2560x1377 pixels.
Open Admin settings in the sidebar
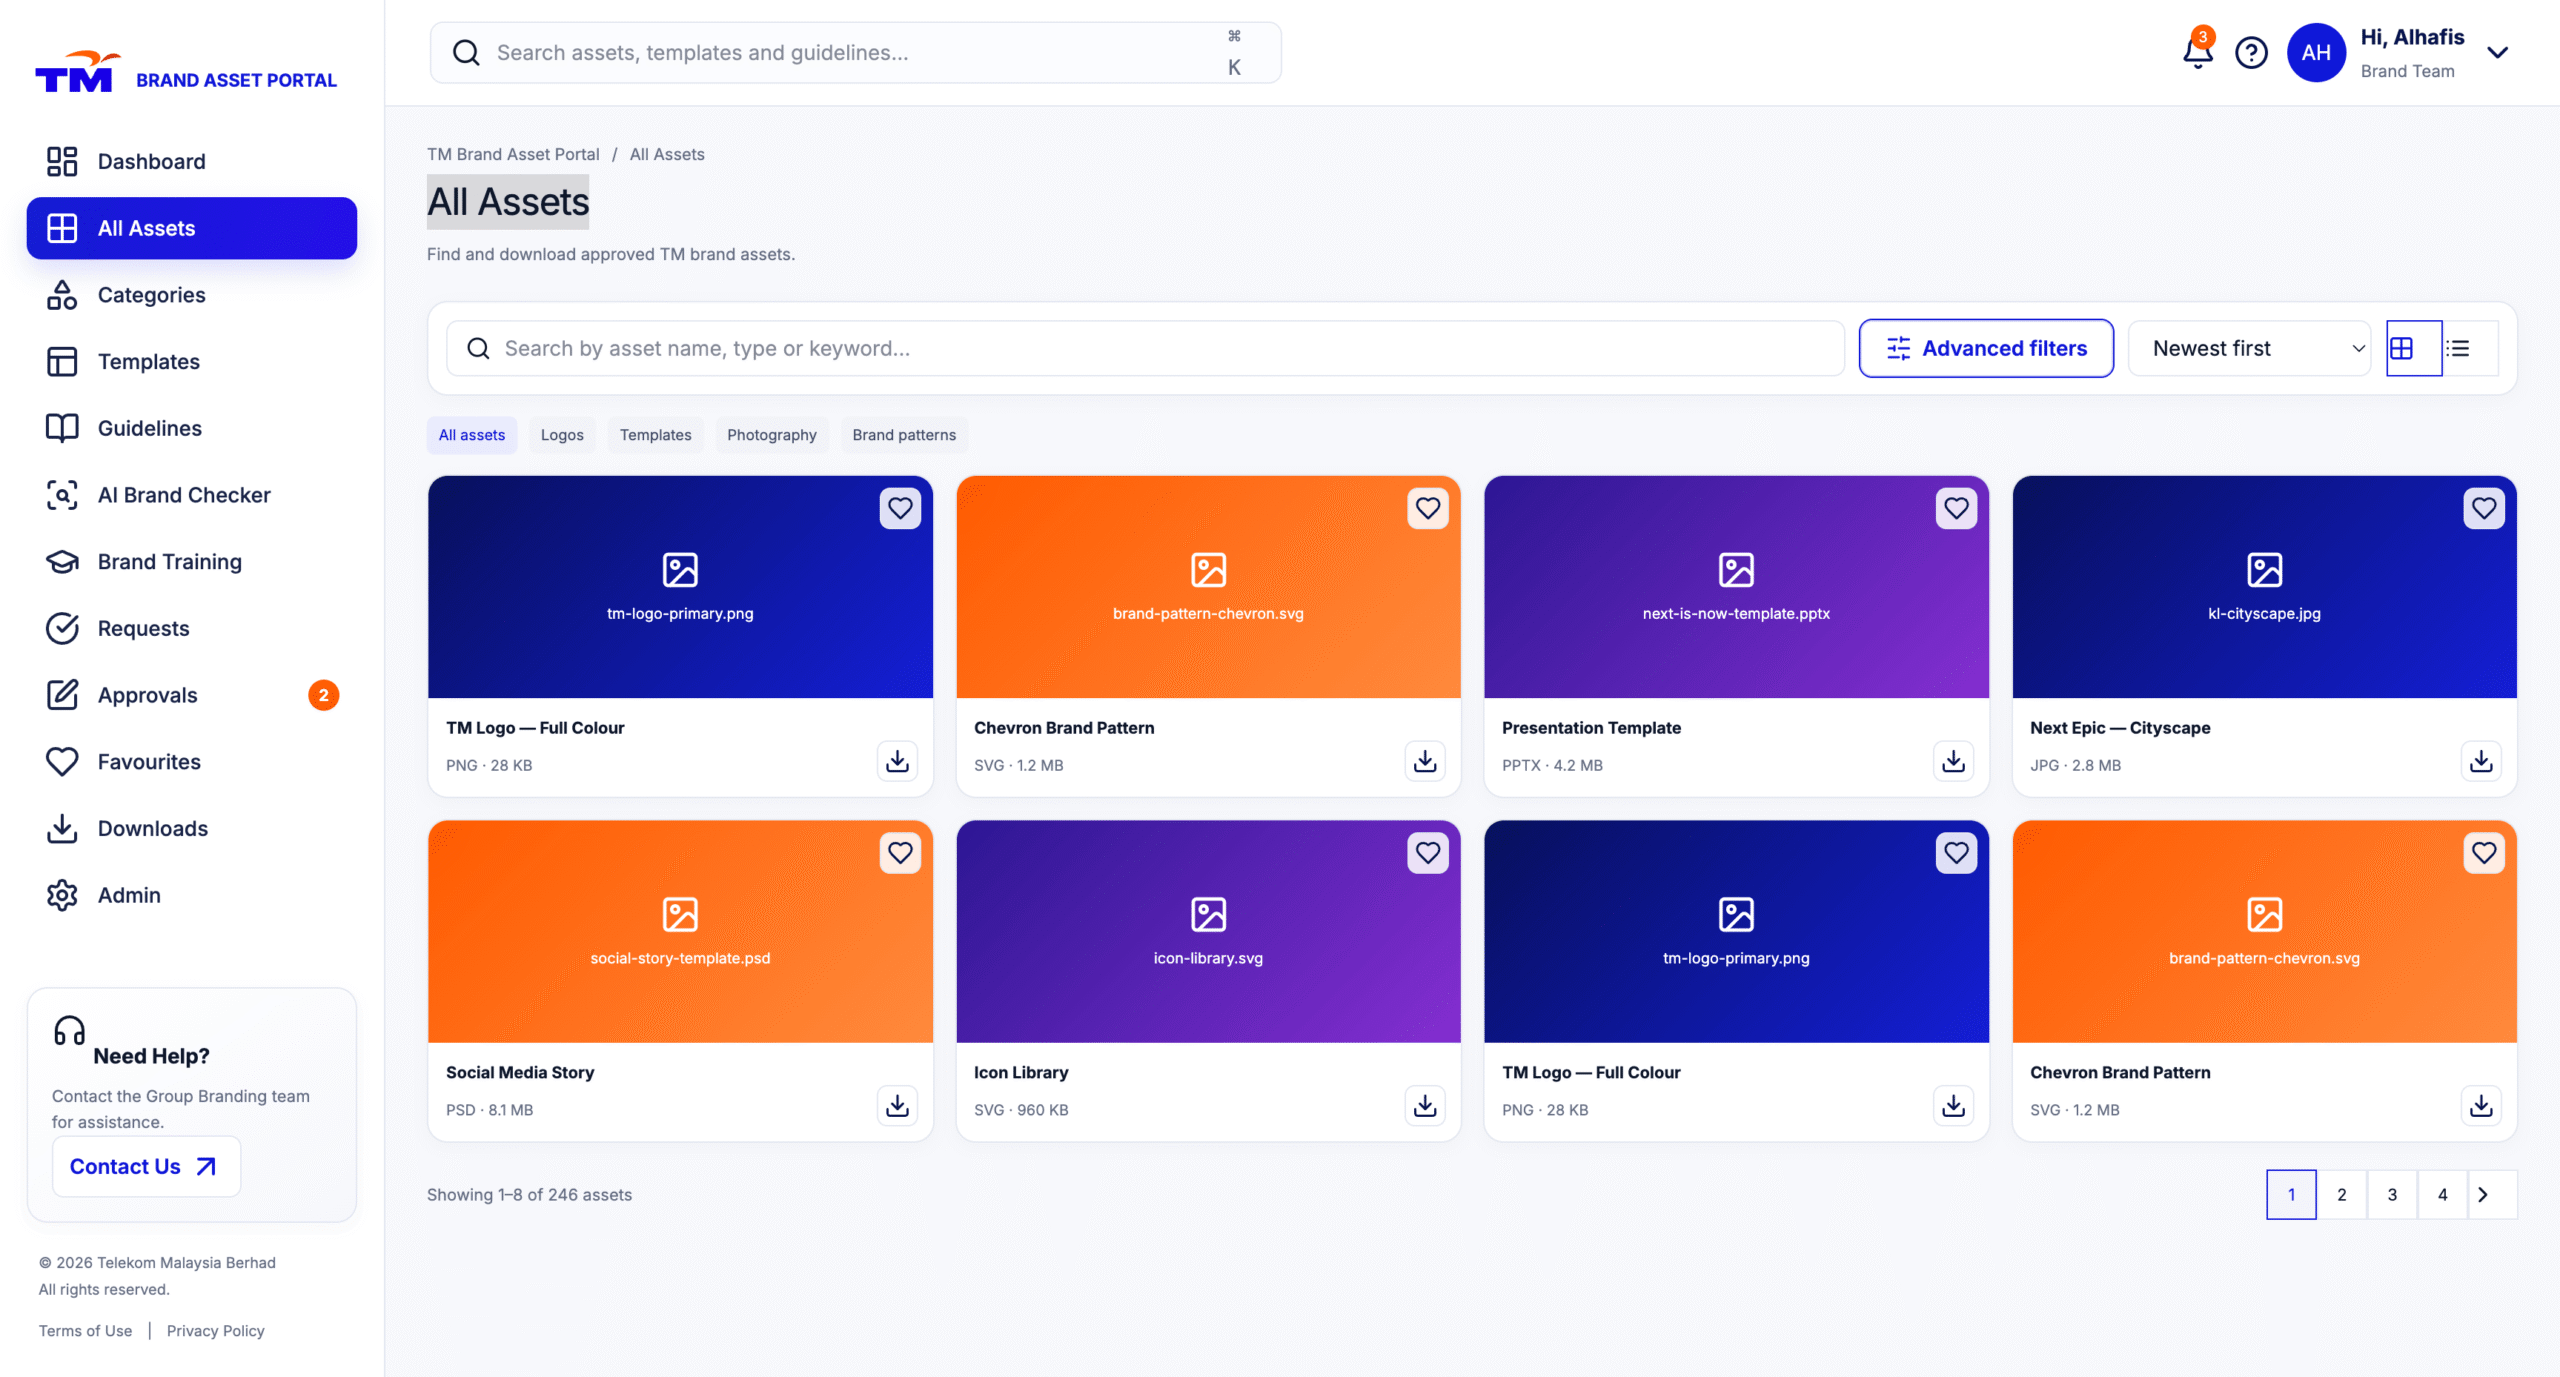[192, 895]
